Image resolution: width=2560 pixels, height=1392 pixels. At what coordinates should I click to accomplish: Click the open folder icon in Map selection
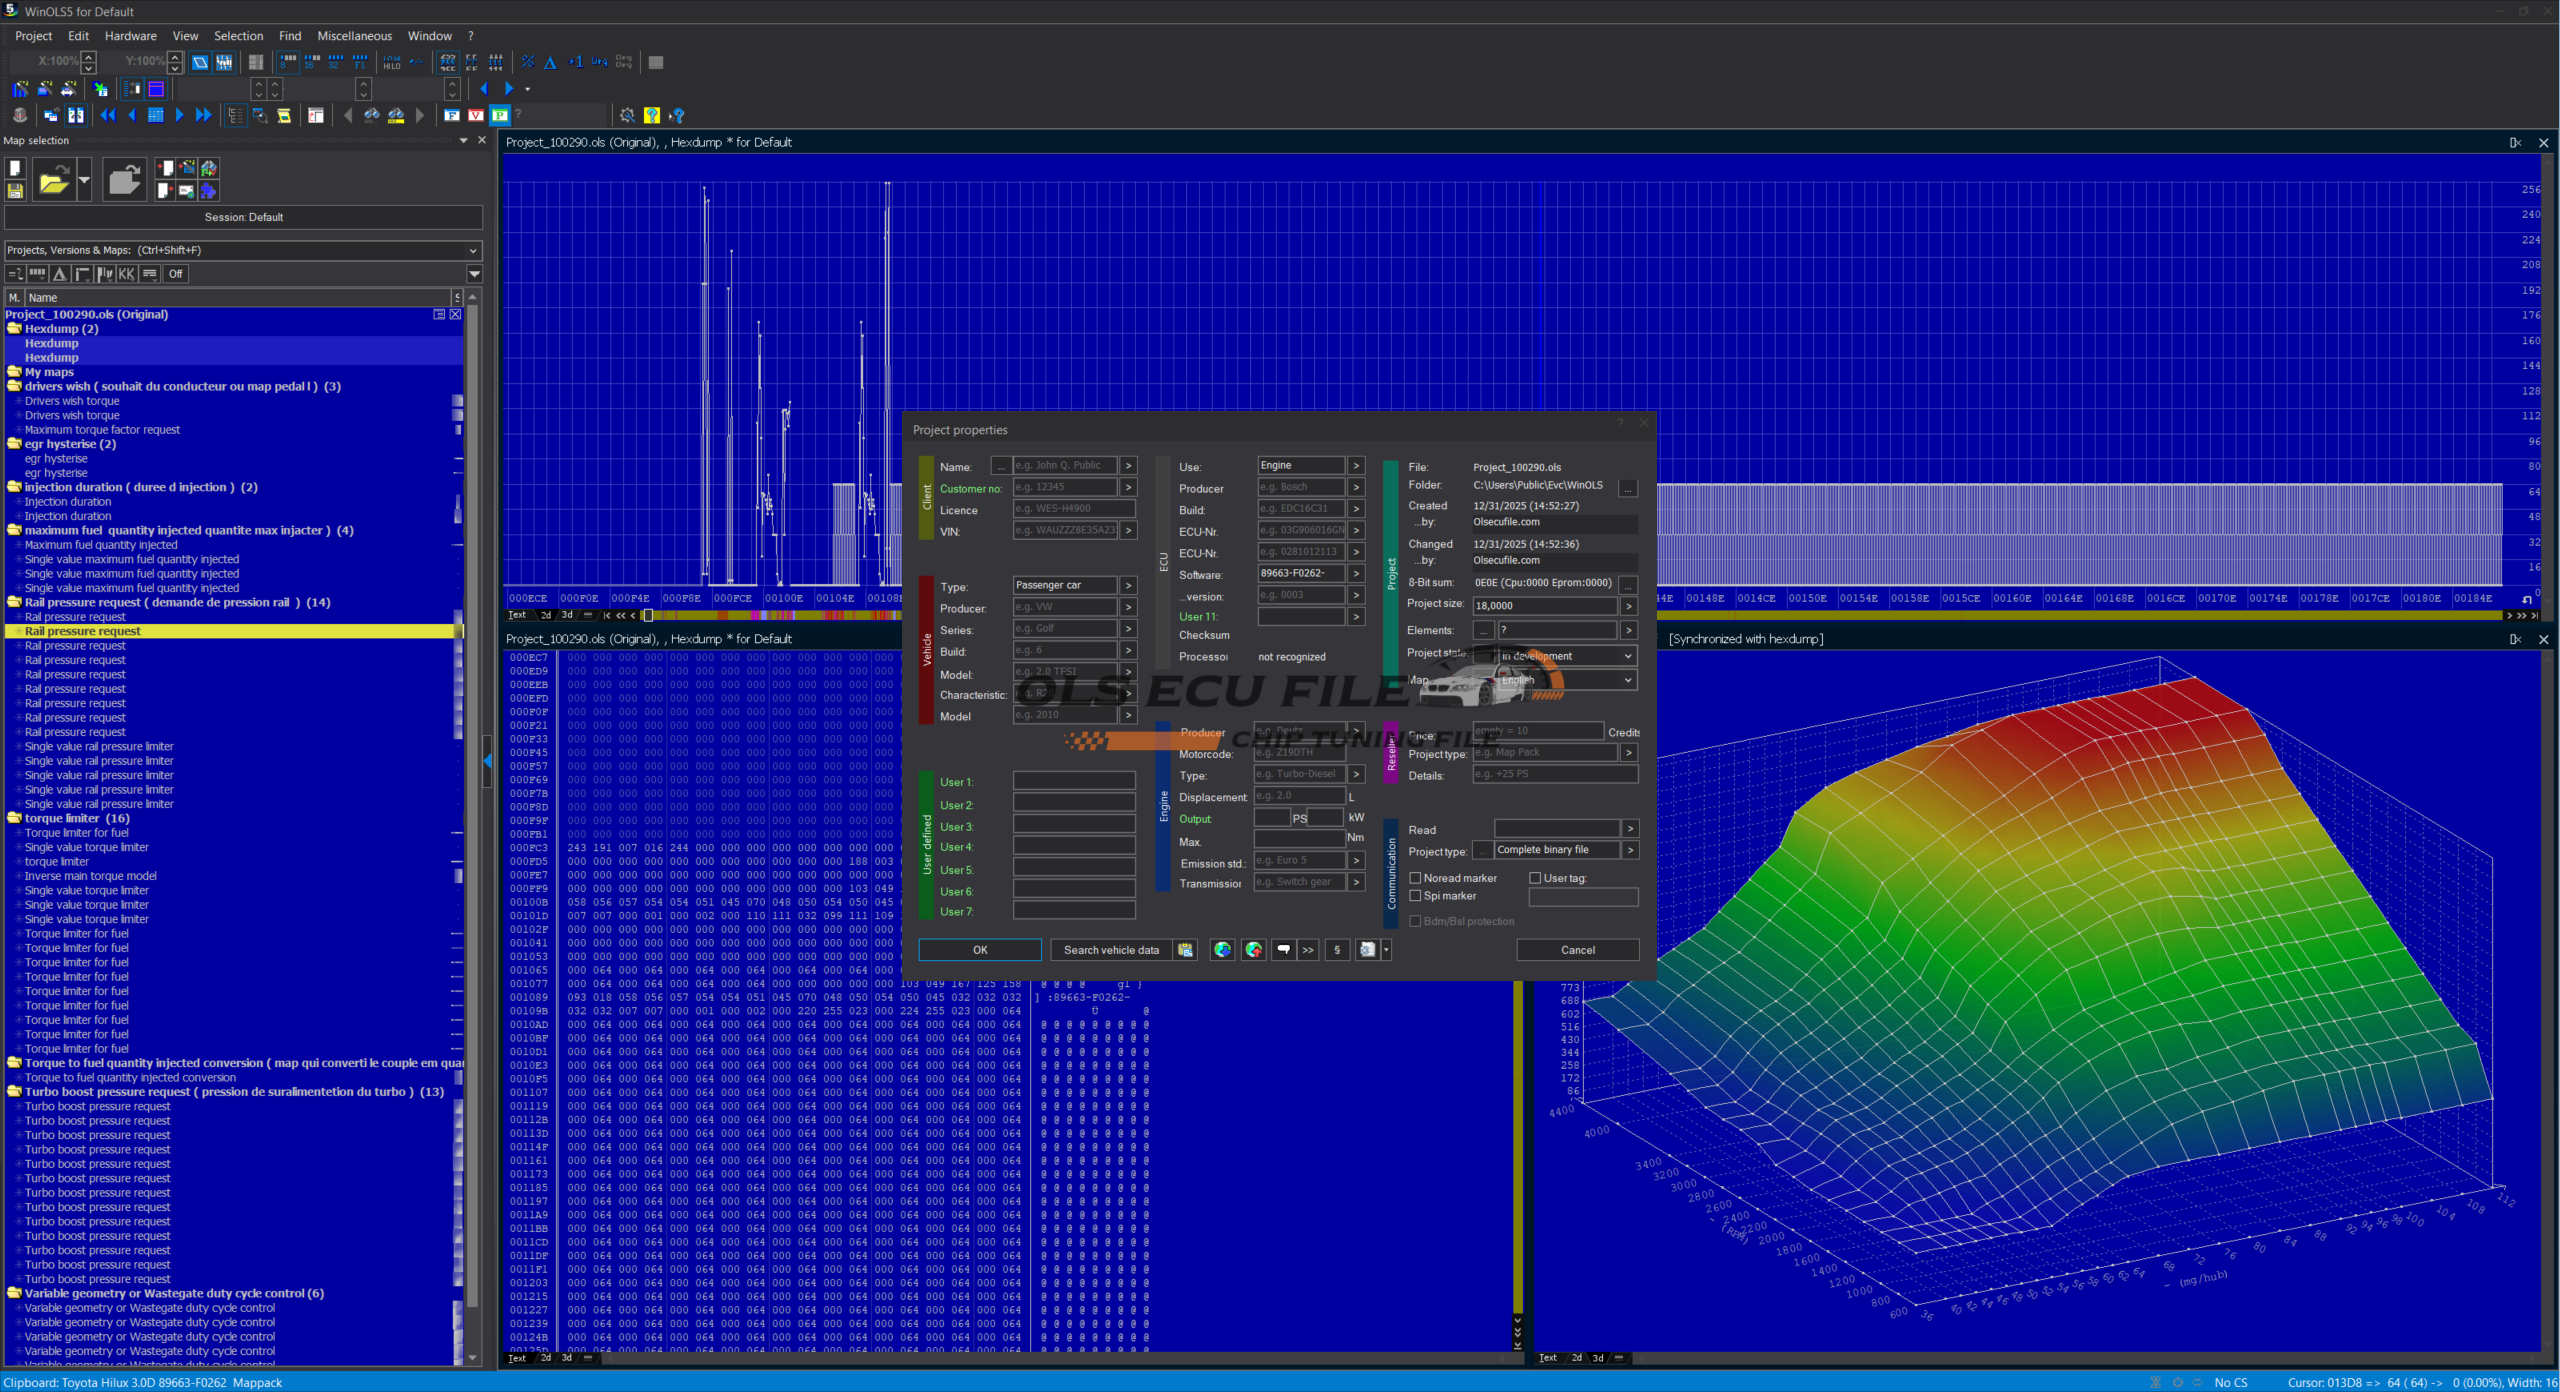[x=53, y=181]
